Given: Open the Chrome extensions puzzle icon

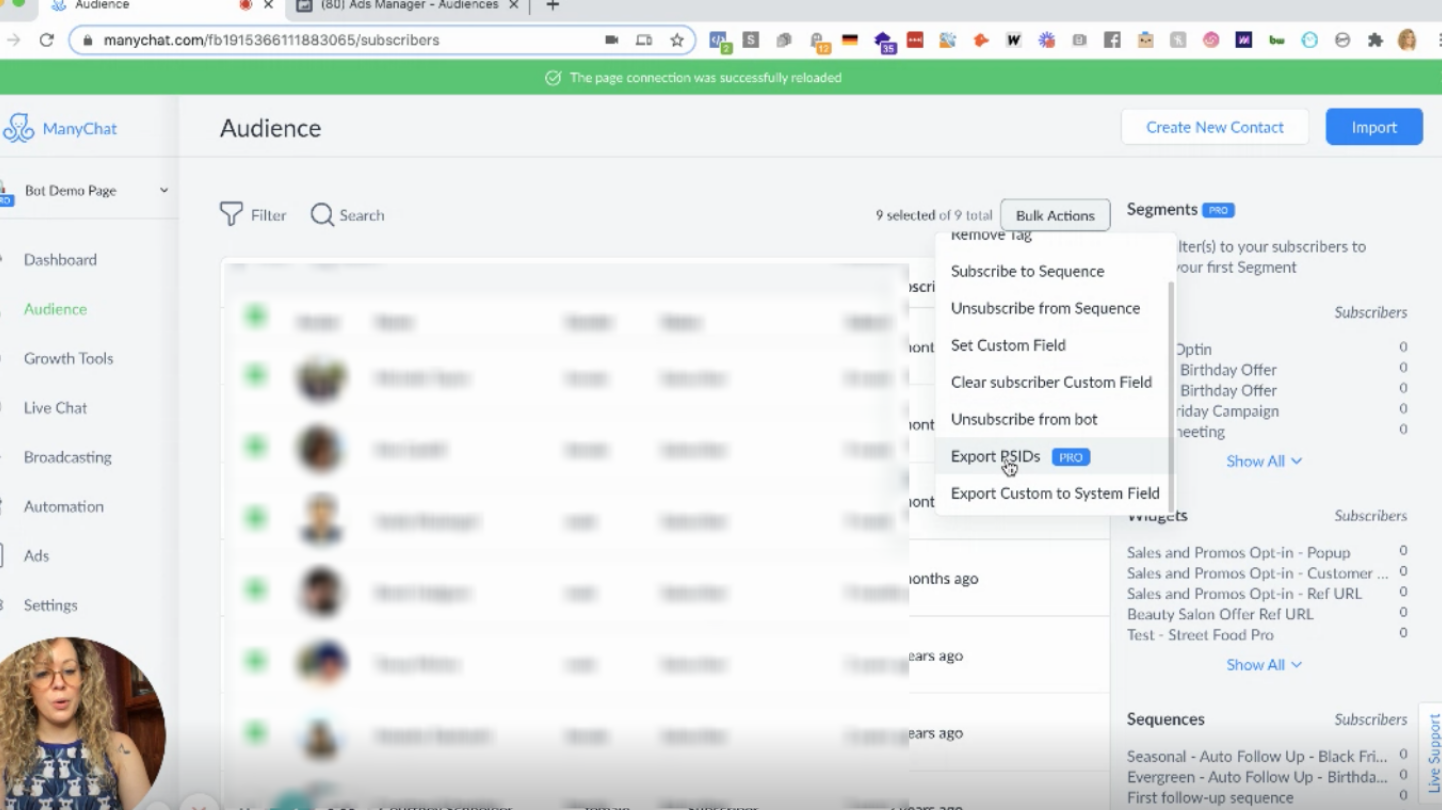Looking at the screenshot, I should coord(1375,40).
